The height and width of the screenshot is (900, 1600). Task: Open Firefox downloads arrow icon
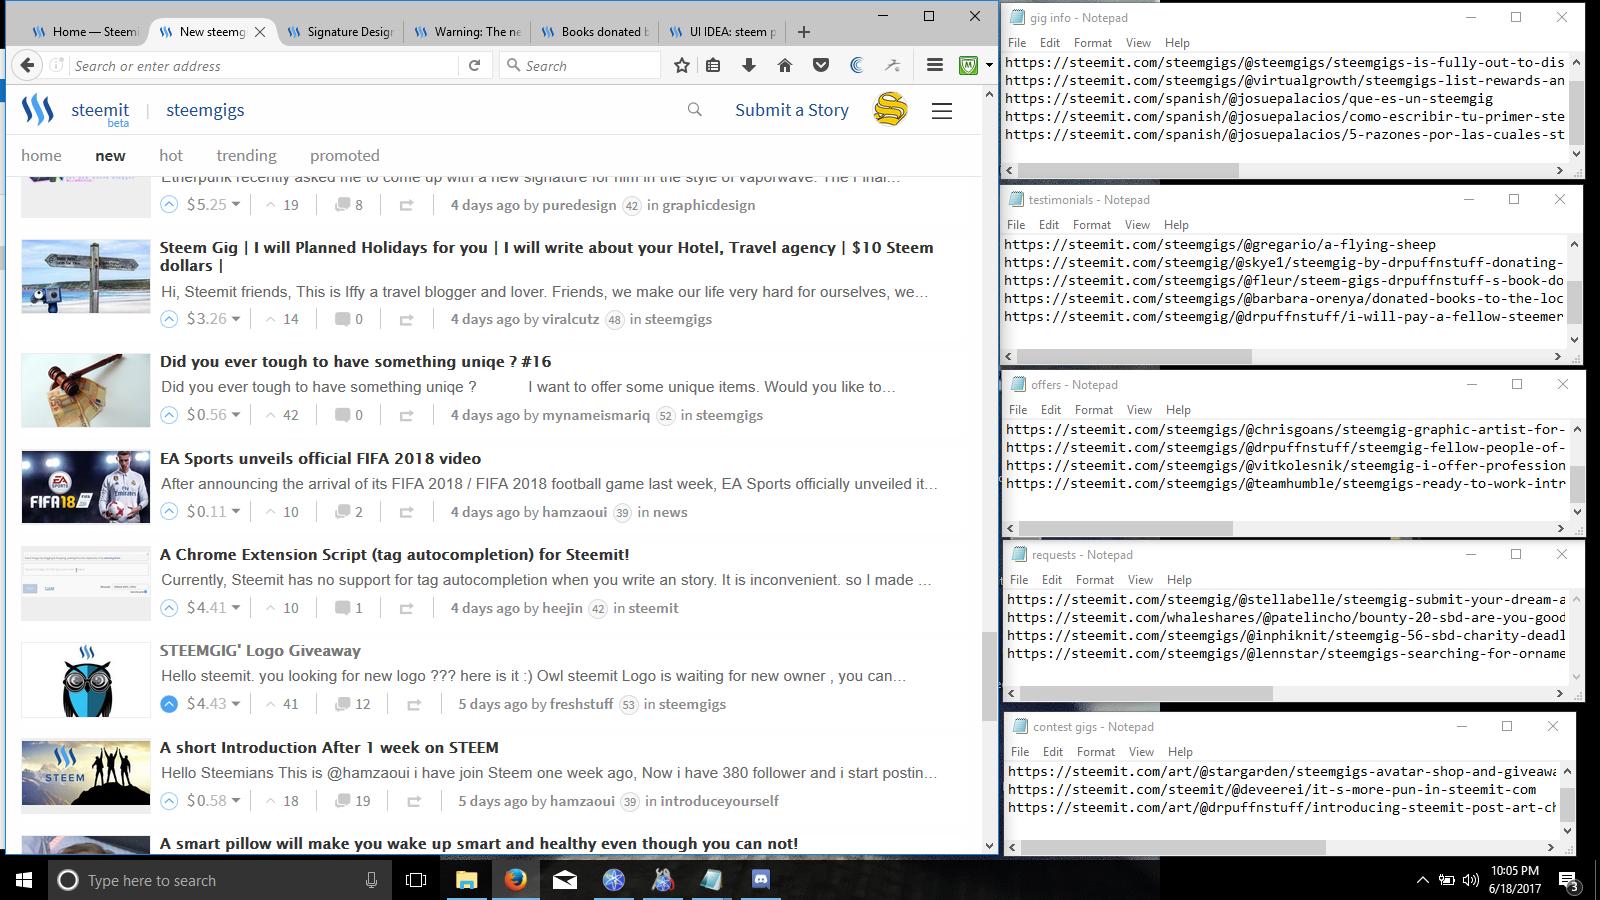tap(749, 65)
